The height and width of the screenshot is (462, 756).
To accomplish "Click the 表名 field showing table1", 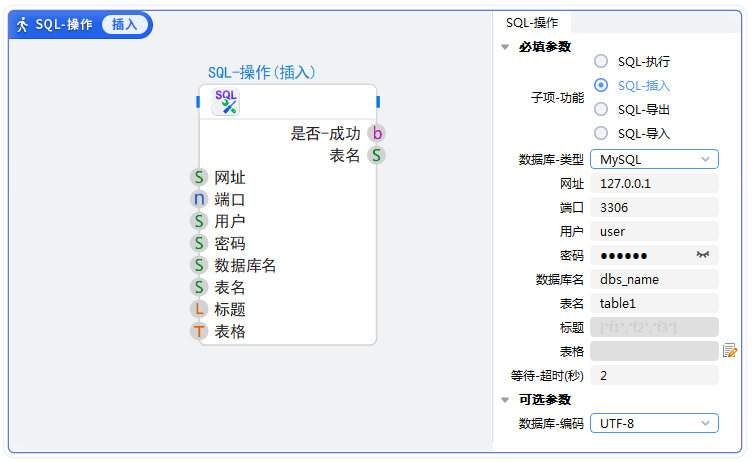I will (654, 303).
